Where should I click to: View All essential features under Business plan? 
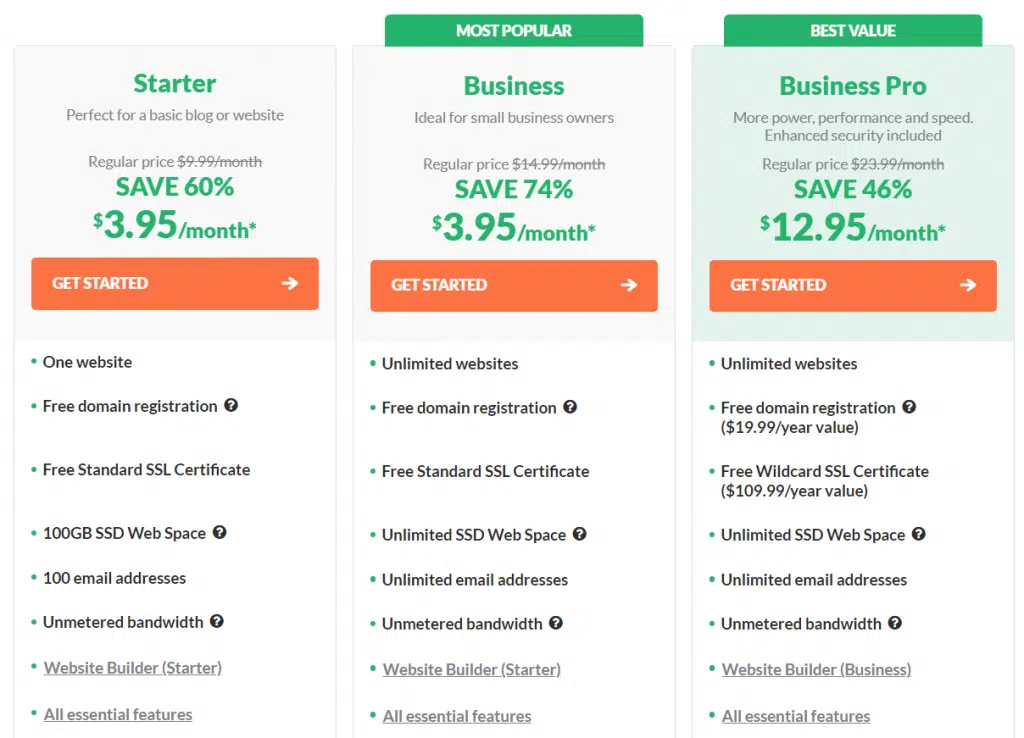tap(457, 716)
